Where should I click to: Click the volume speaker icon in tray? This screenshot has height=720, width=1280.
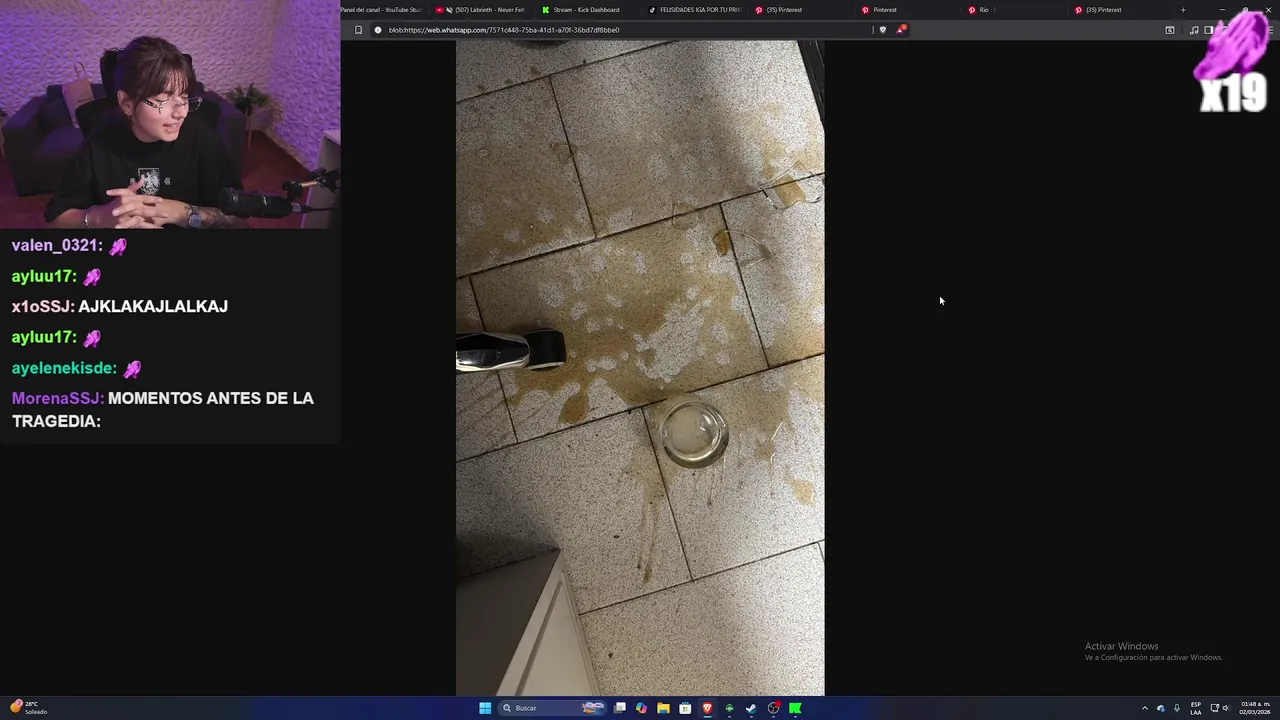(x=1226, y=708)
